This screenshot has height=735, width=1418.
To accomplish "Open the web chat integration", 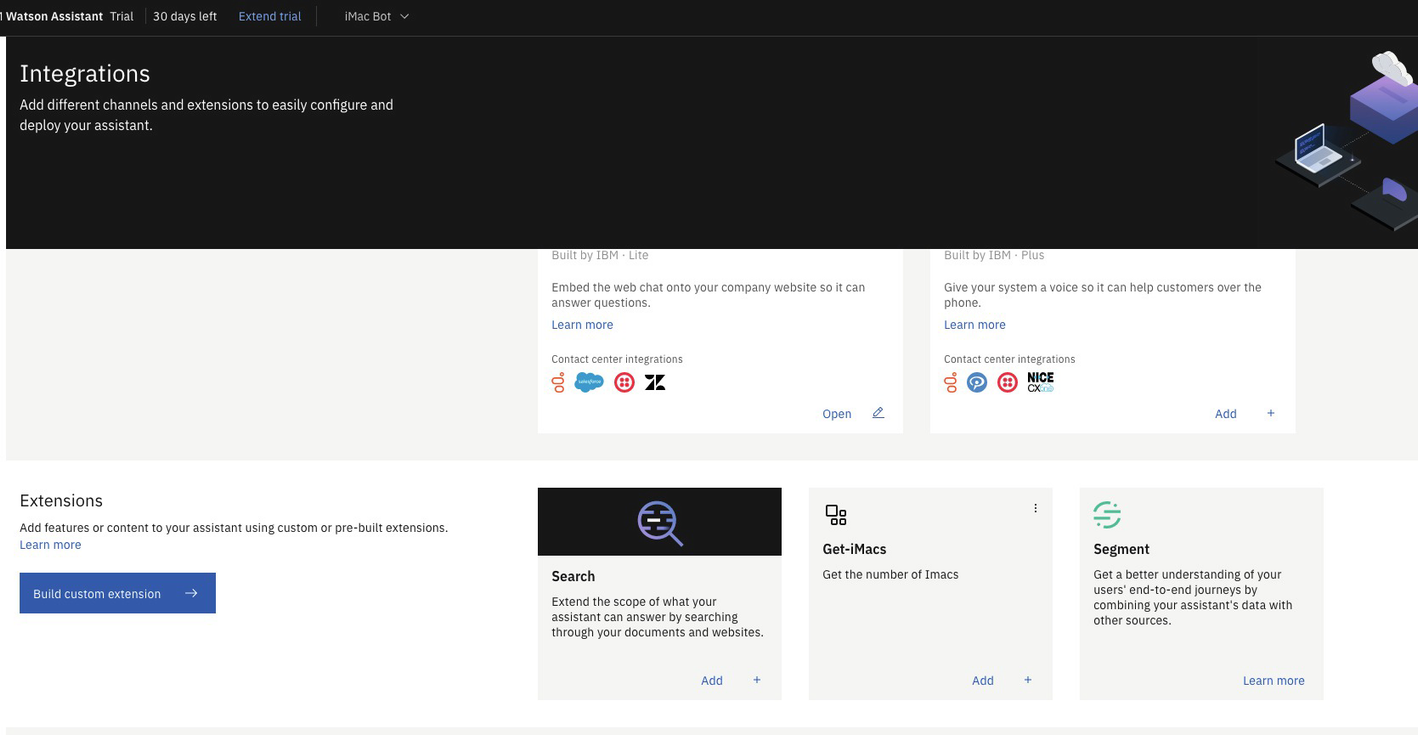I will pos(837,414).
